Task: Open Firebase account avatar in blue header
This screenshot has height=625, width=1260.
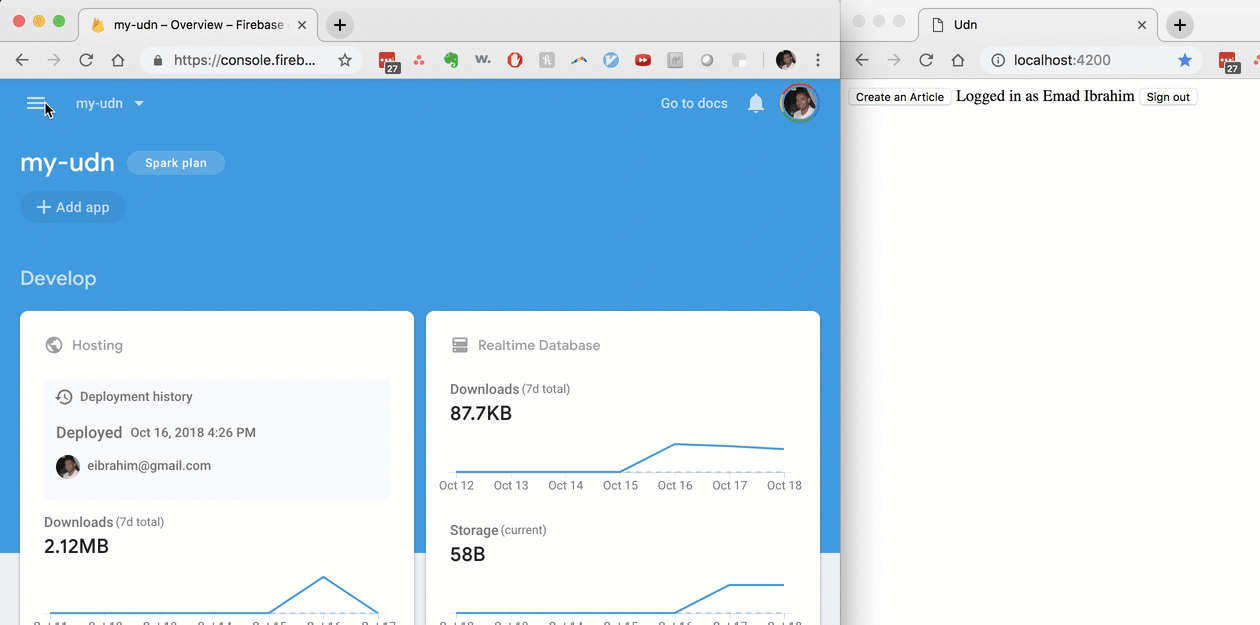Action: tap(799, 103)
